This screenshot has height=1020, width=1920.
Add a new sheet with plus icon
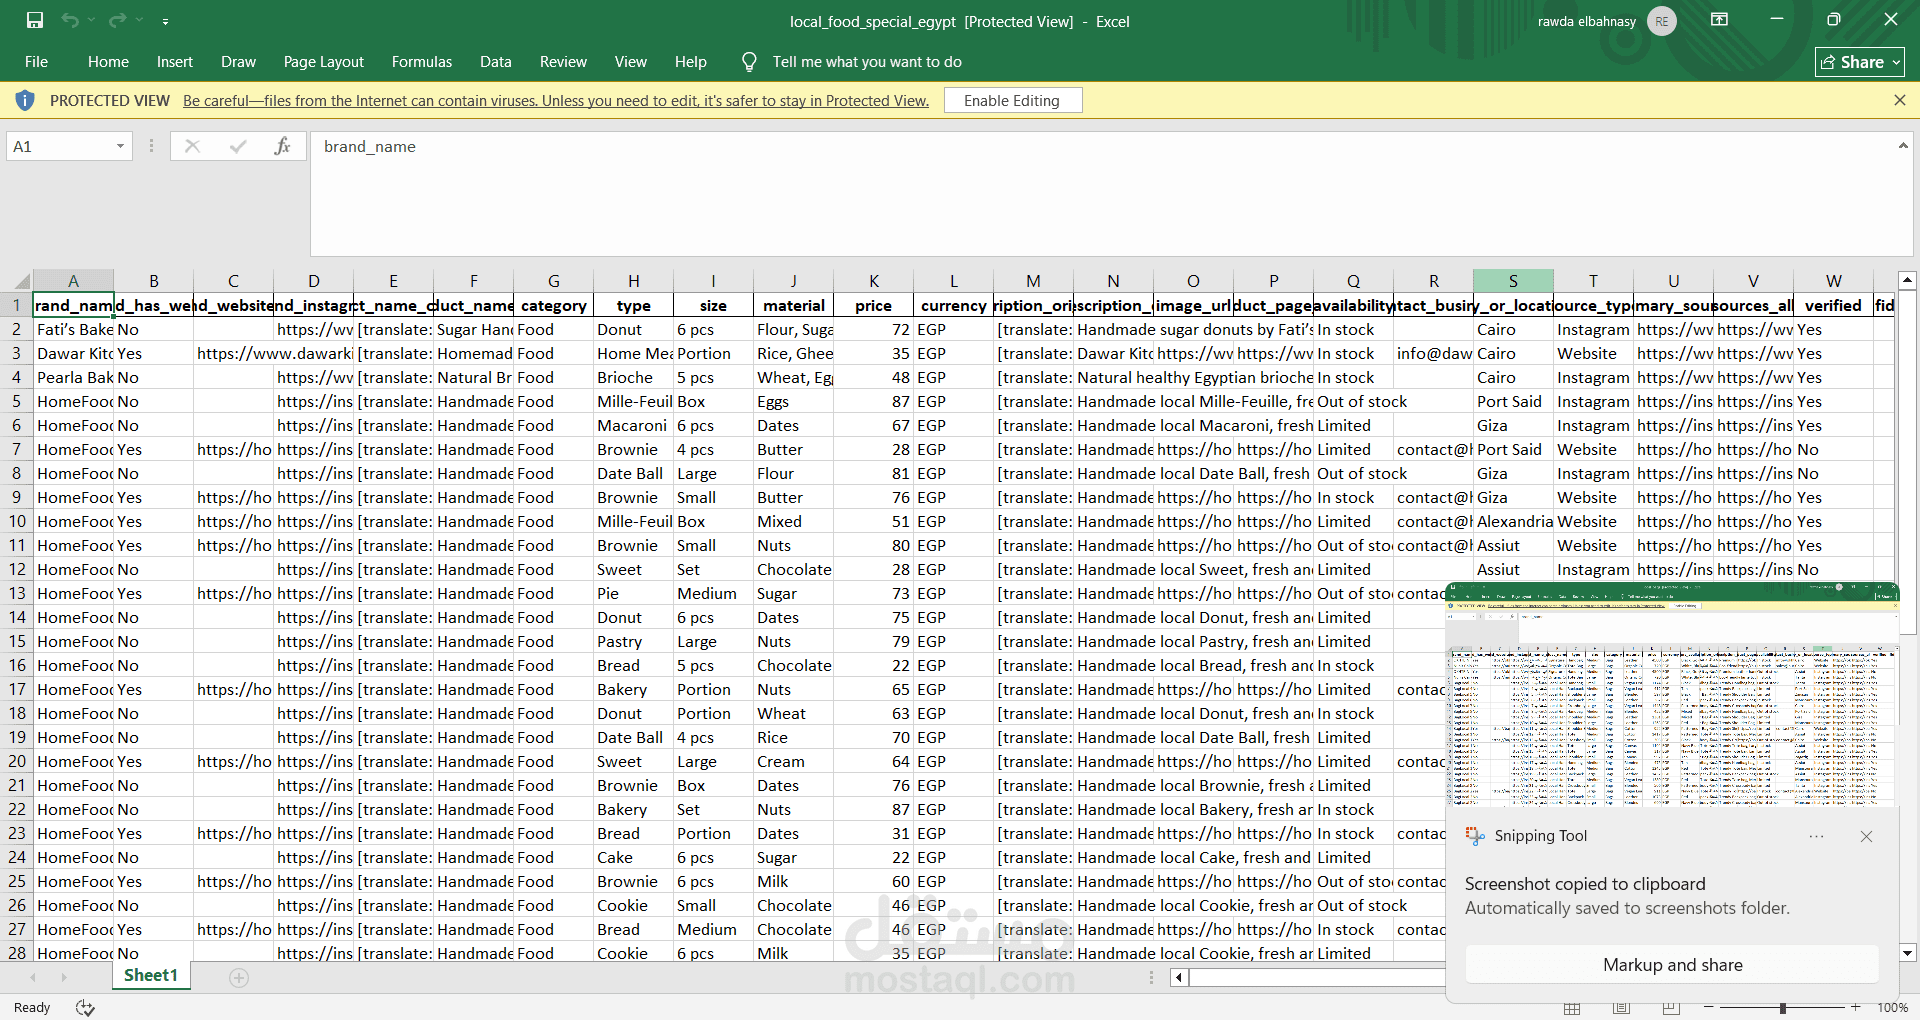tap(238, 977)
